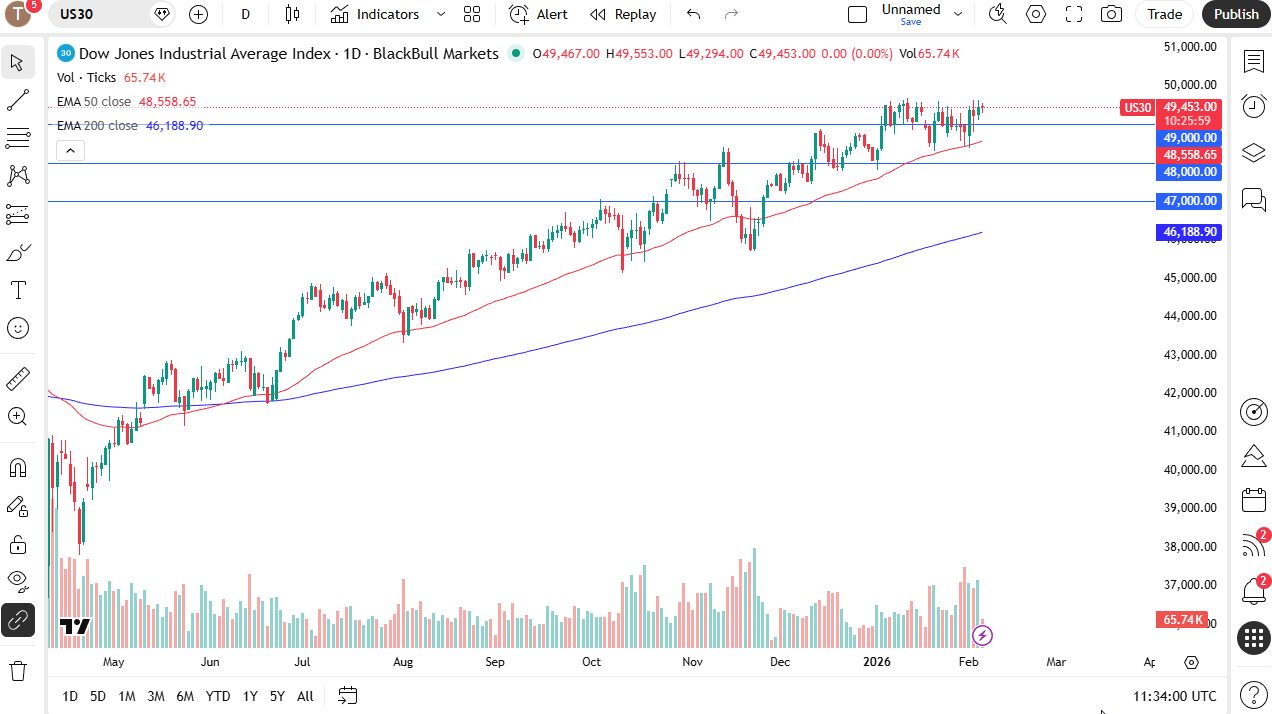
Task: Open the indicator templates grid
Action: point(472,14)
